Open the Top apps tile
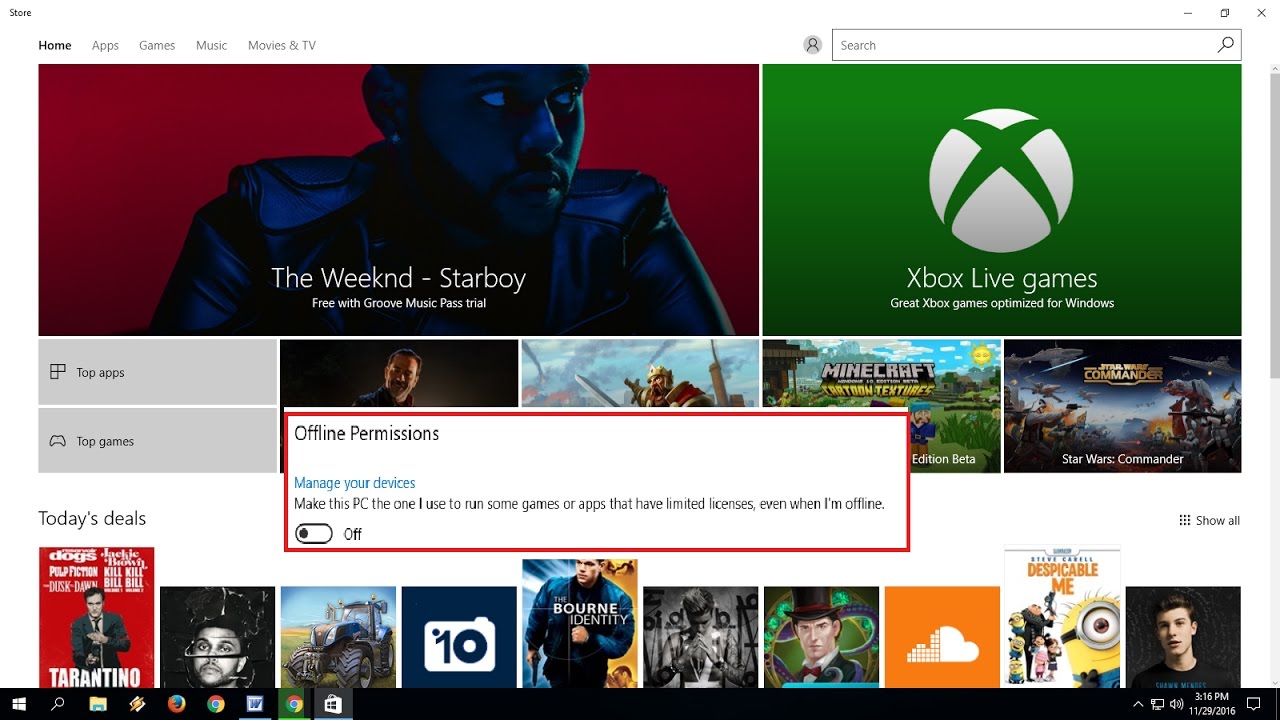Screen dimensions: 1280x720 click(157, 372)
